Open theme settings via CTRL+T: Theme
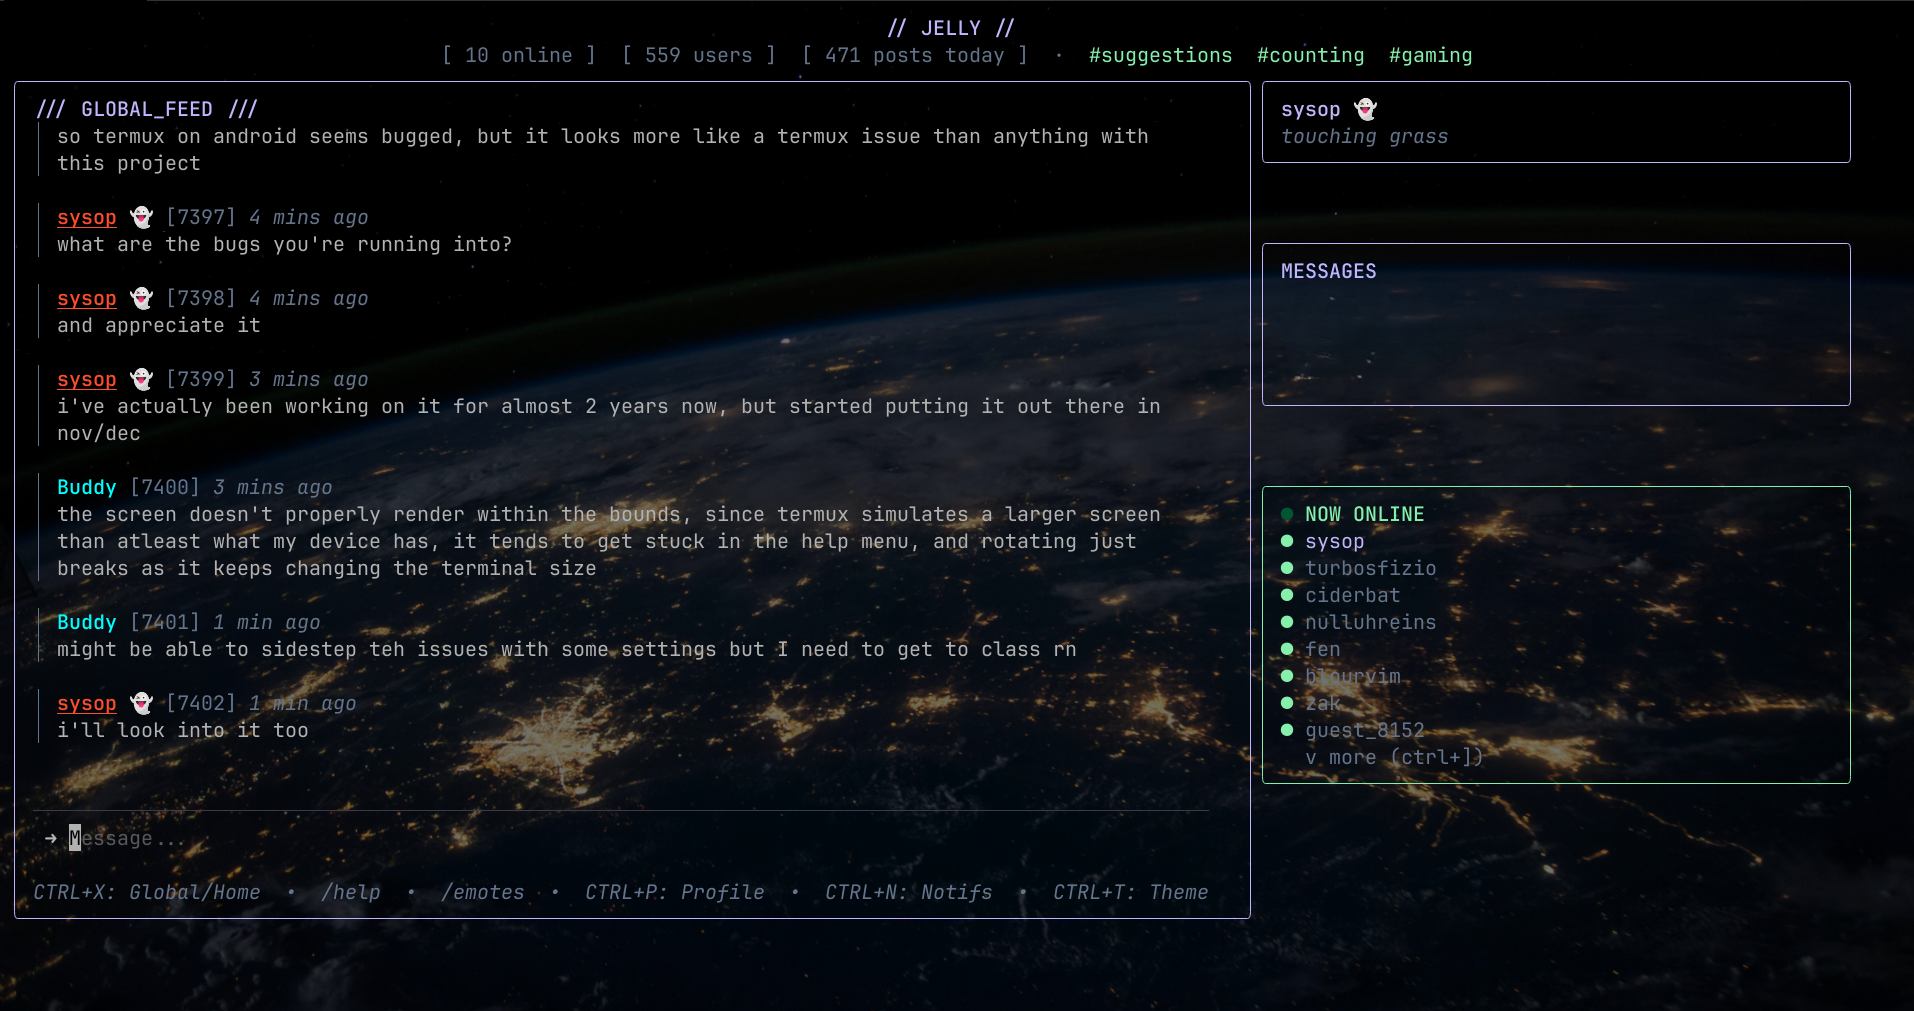Image resolution: width=1914 pixels, height=1011 pixels. 1129,892
